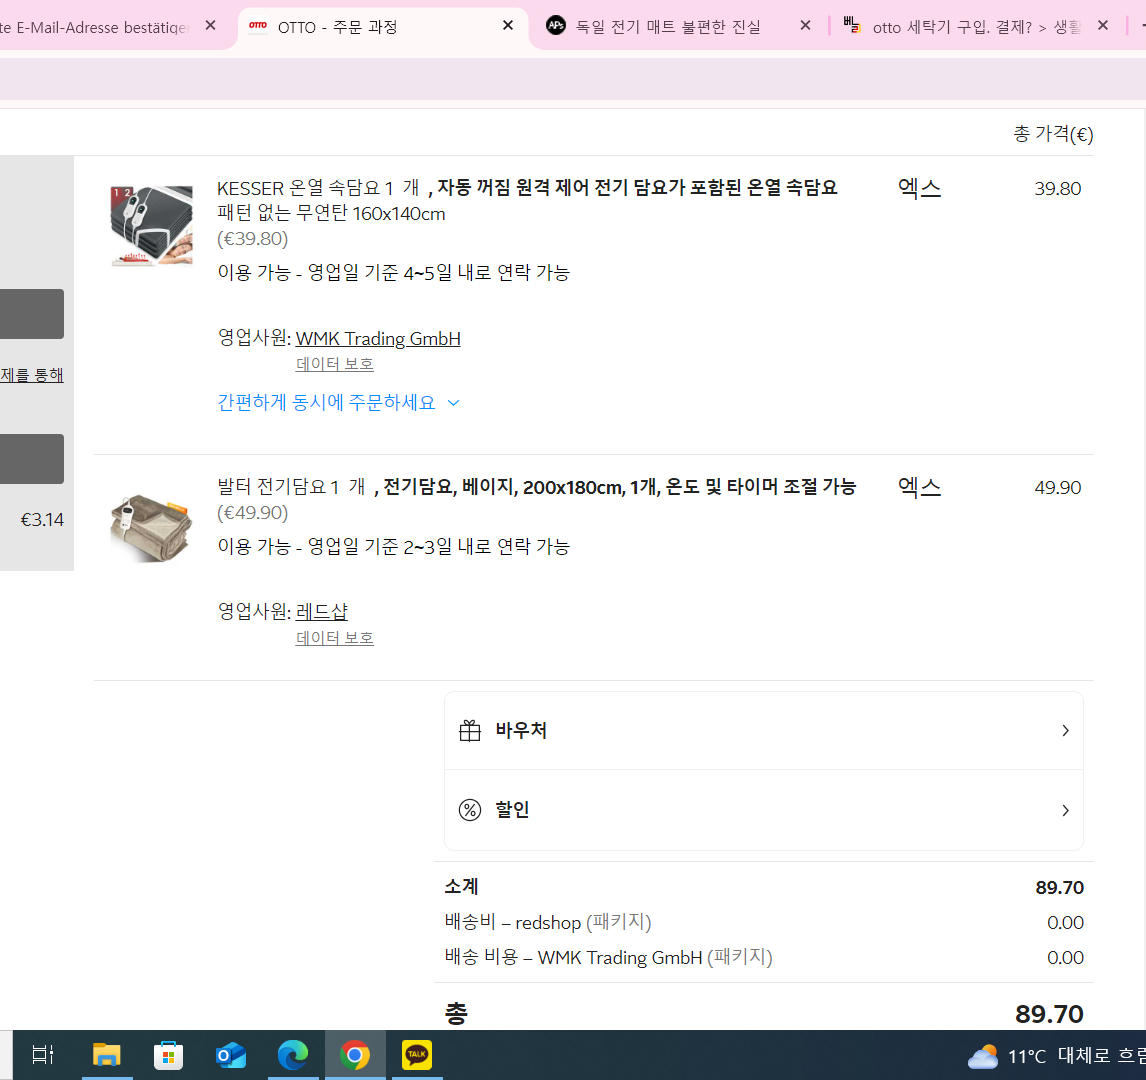Open the KESSER heated blanket thumbnail

151,225
